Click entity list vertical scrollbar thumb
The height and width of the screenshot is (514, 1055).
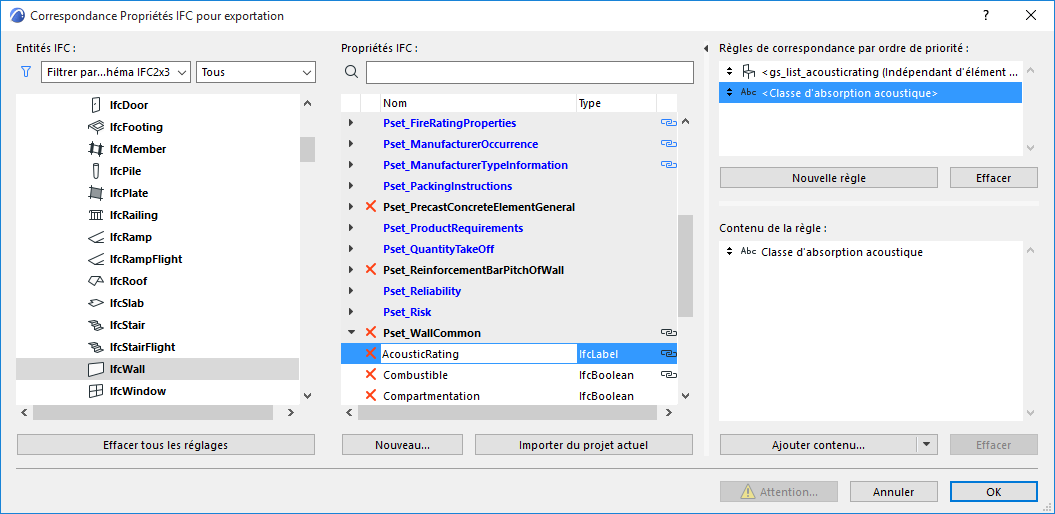pos(307,149)
